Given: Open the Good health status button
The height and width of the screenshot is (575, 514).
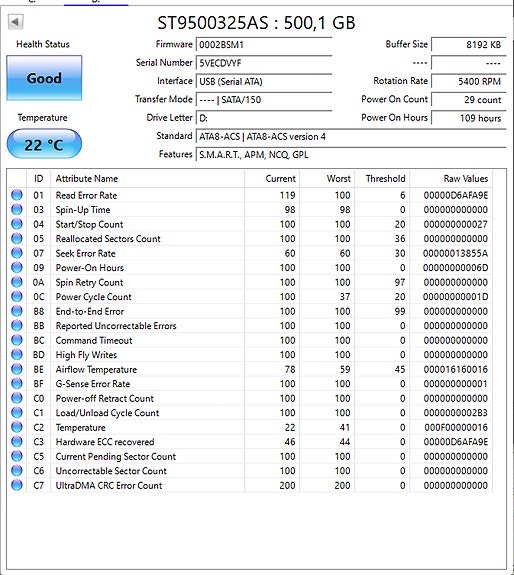Looking at the screenshot, I should point(44,78).
